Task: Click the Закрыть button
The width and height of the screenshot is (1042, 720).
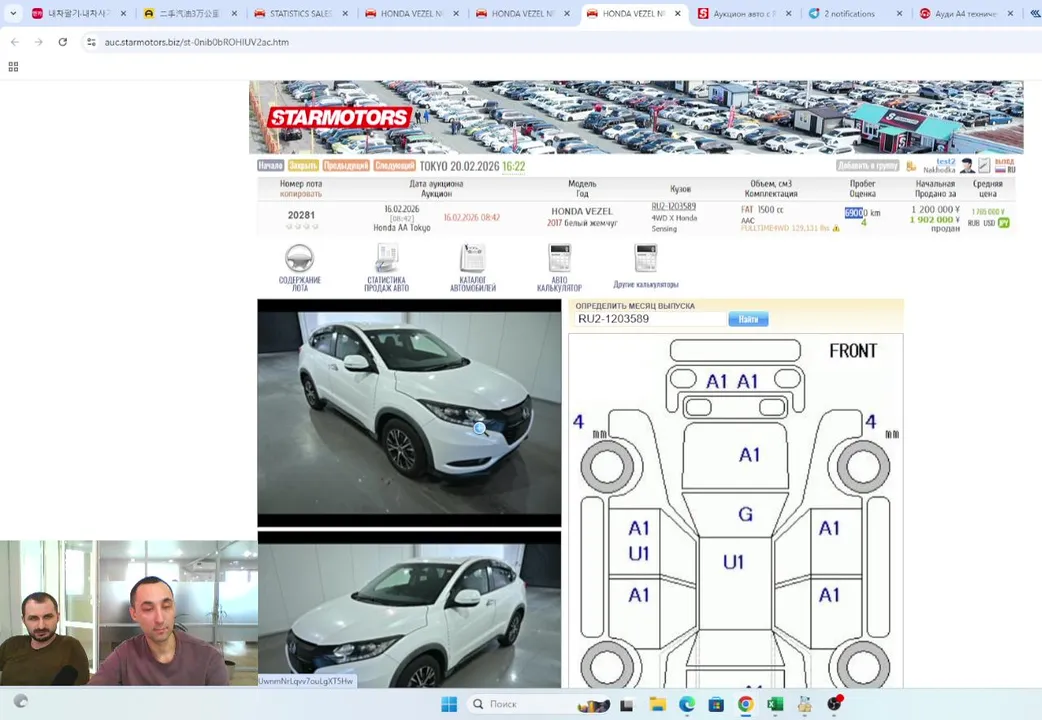Action: pos(303,166)
